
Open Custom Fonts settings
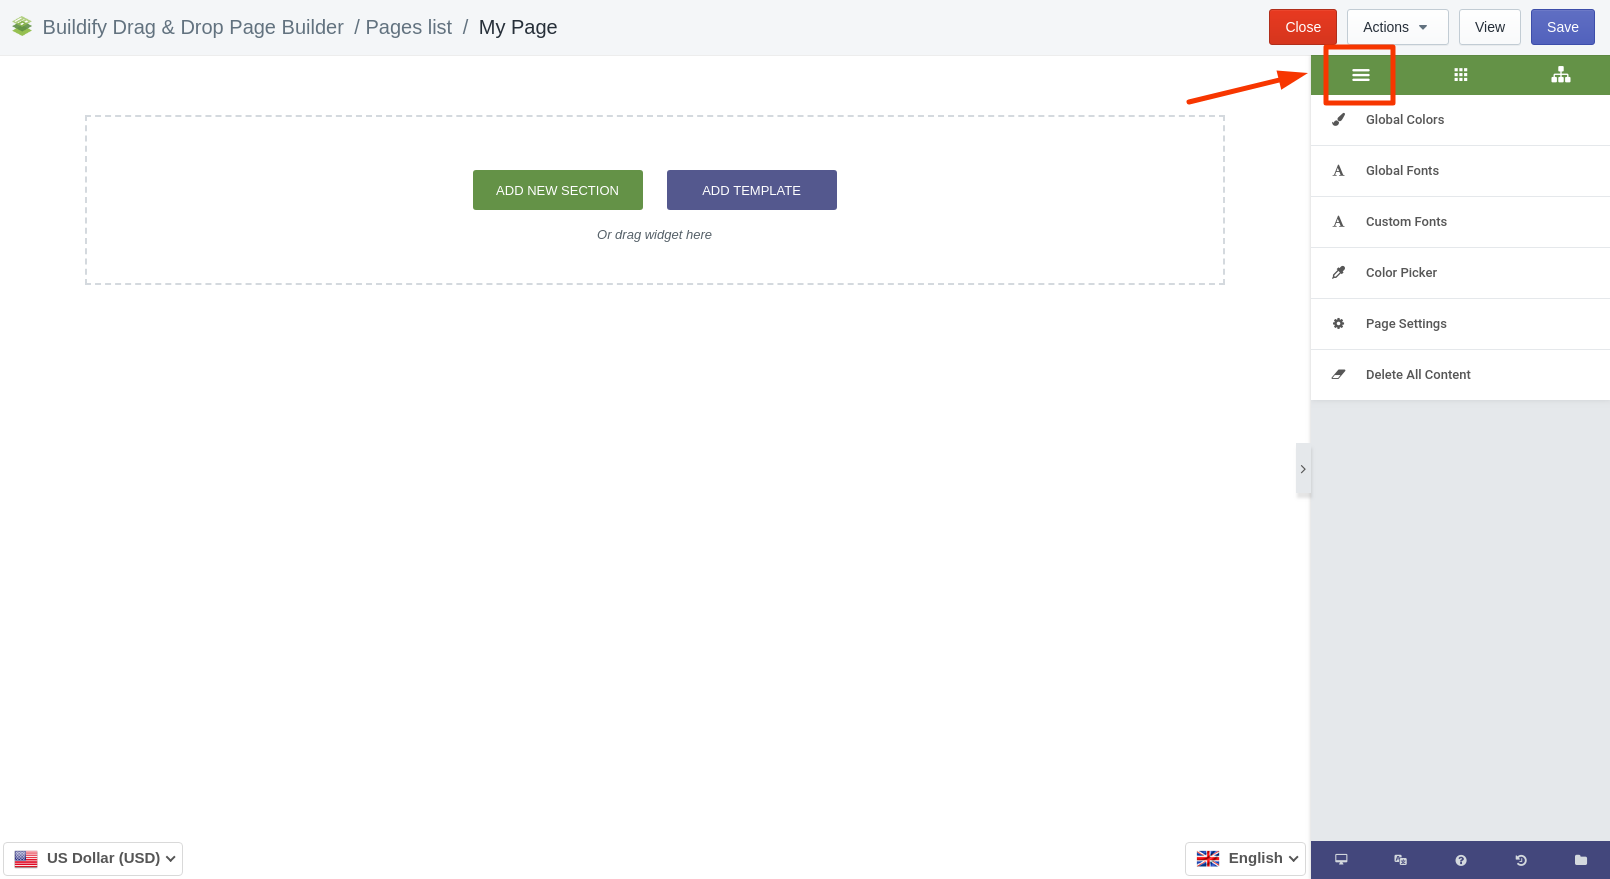[x=1460, y=222]
